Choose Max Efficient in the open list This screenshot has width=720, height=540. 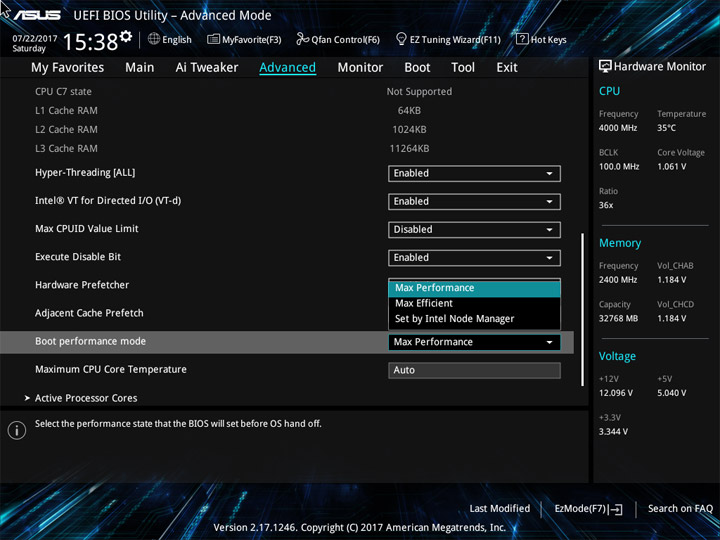474,304
